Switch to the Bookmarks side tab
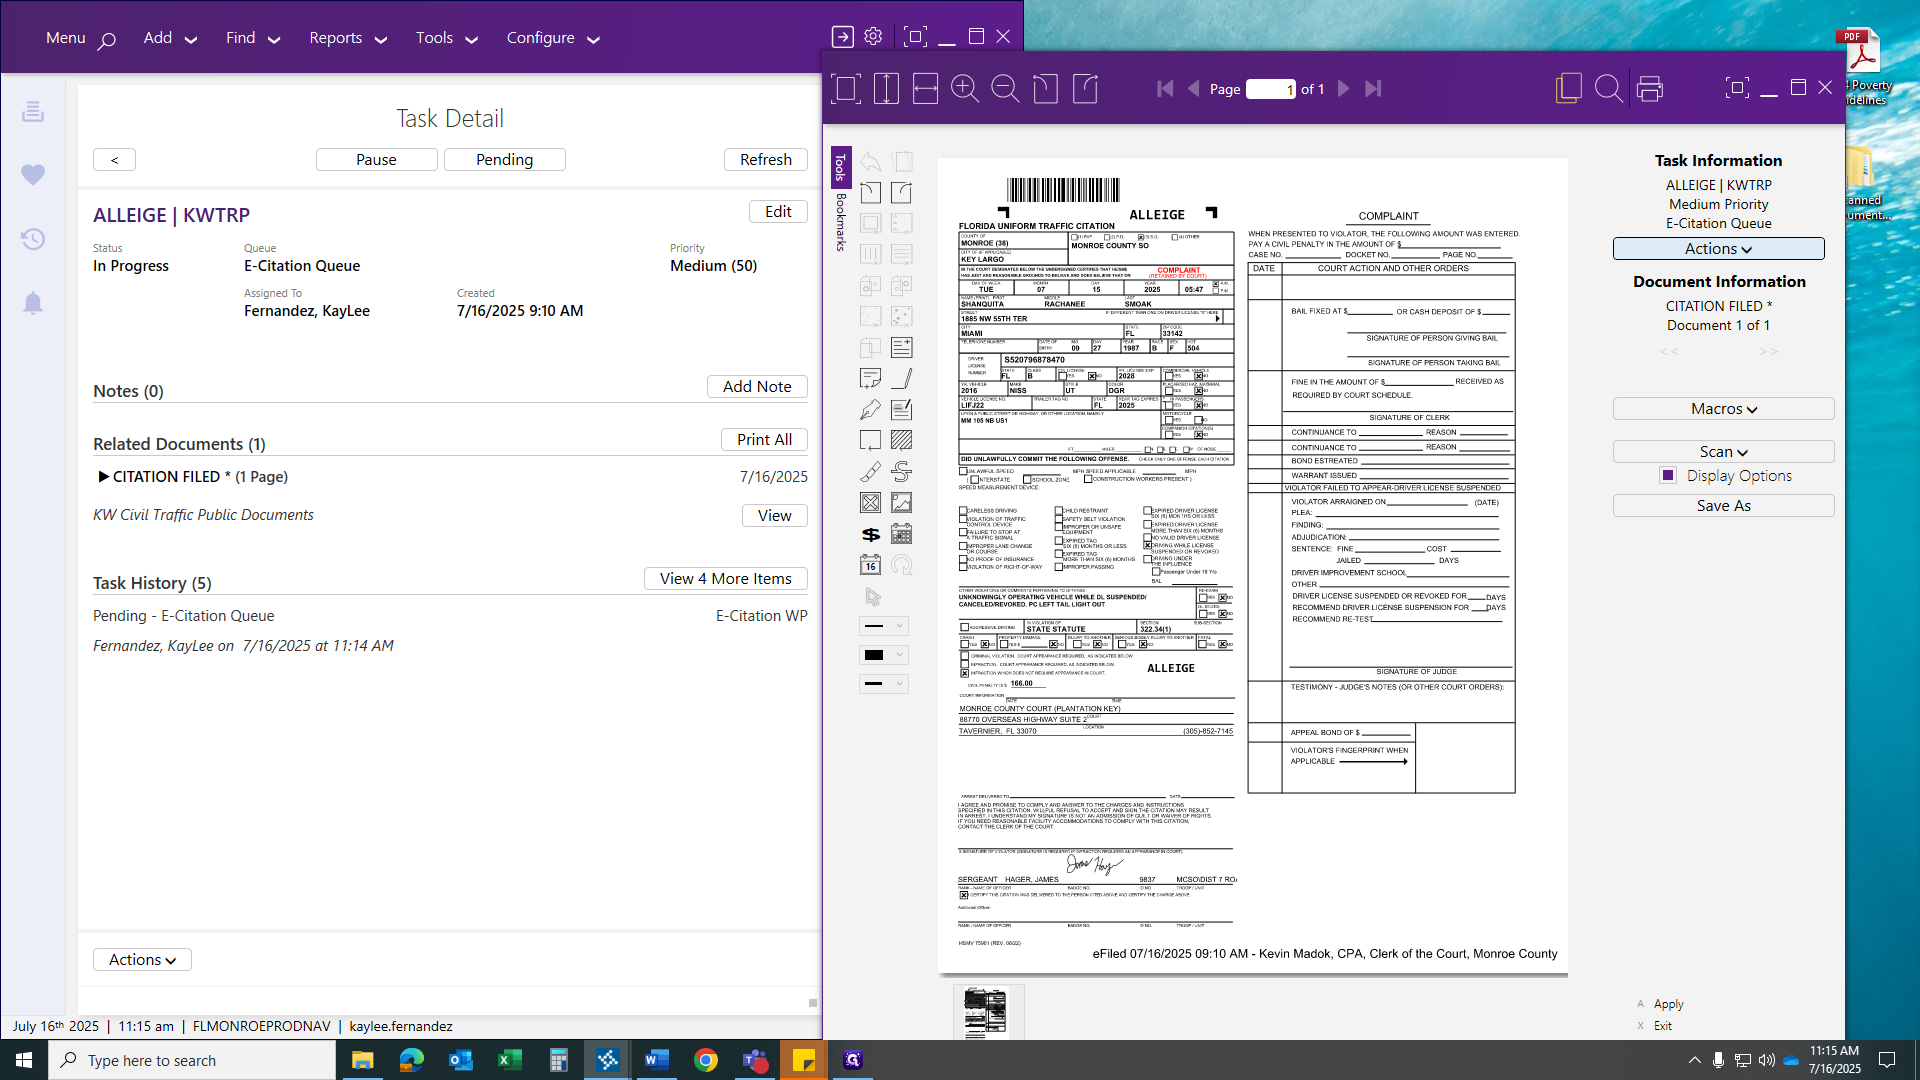This screenshot has width=1920, height=1080. (841, 222)
